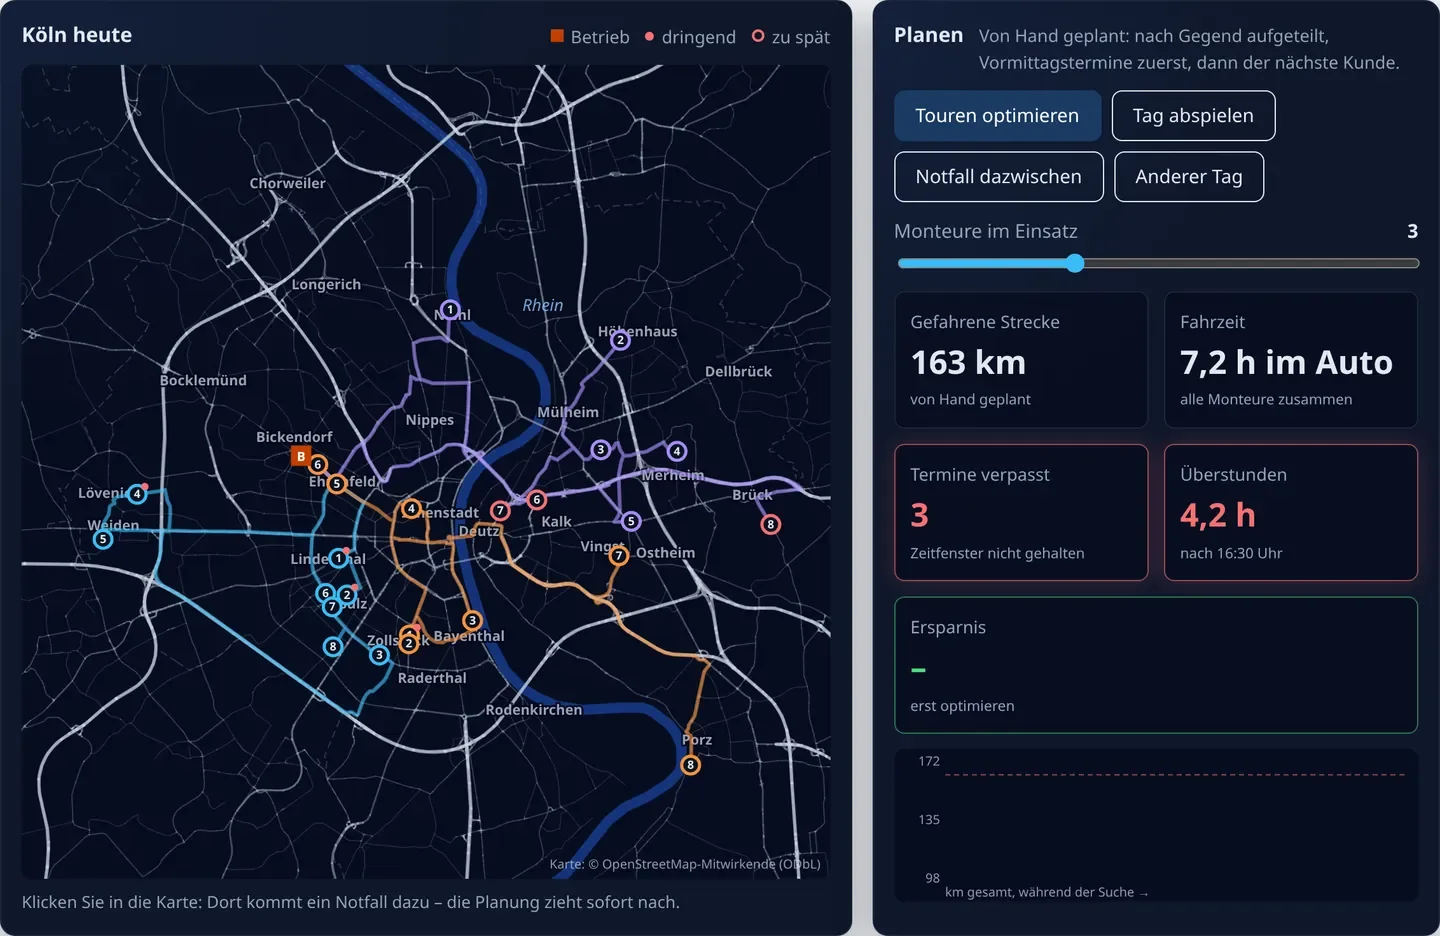Select orange stop 4 at Innenstadt
The width and height of the screenshot is (1440, 936).
click(410, 509)
